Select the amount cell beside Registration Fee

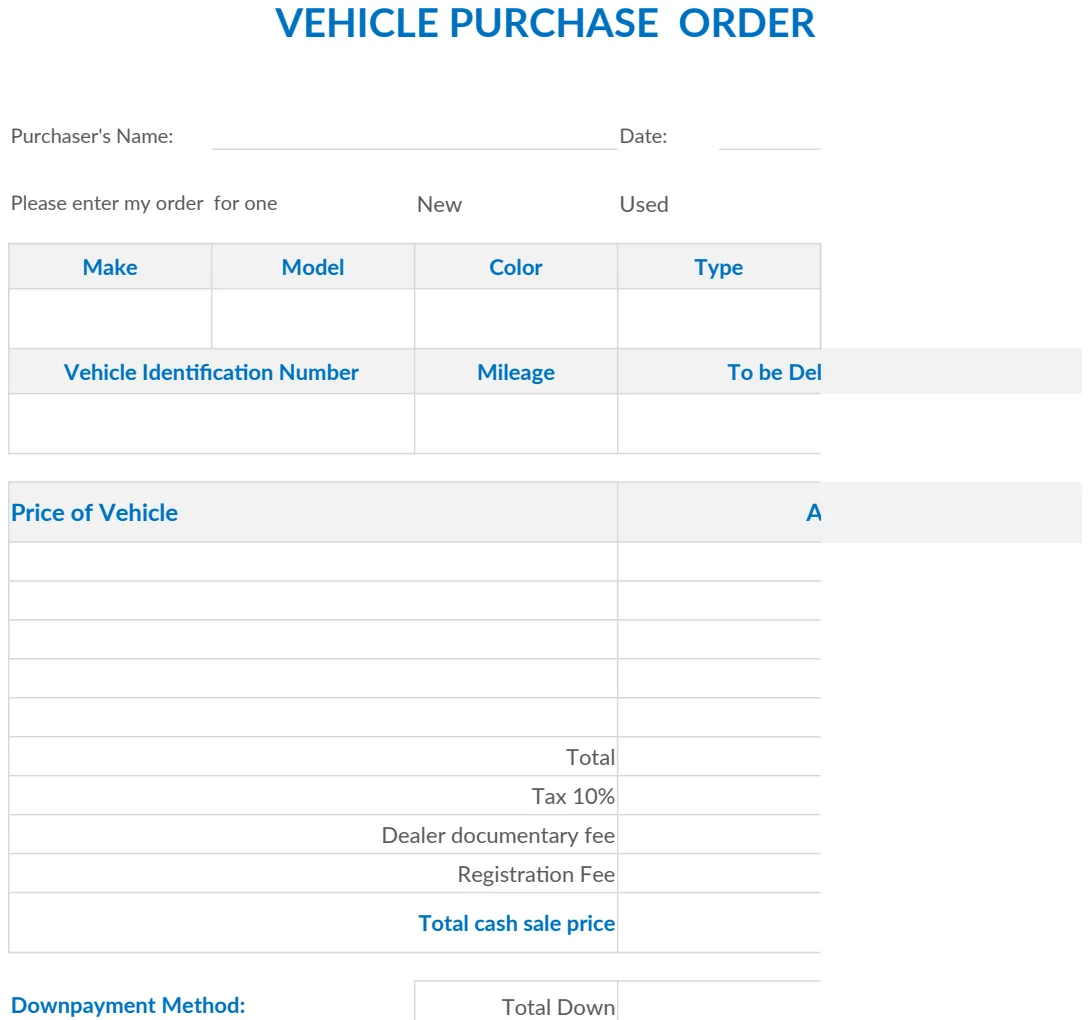pos(719,873)
